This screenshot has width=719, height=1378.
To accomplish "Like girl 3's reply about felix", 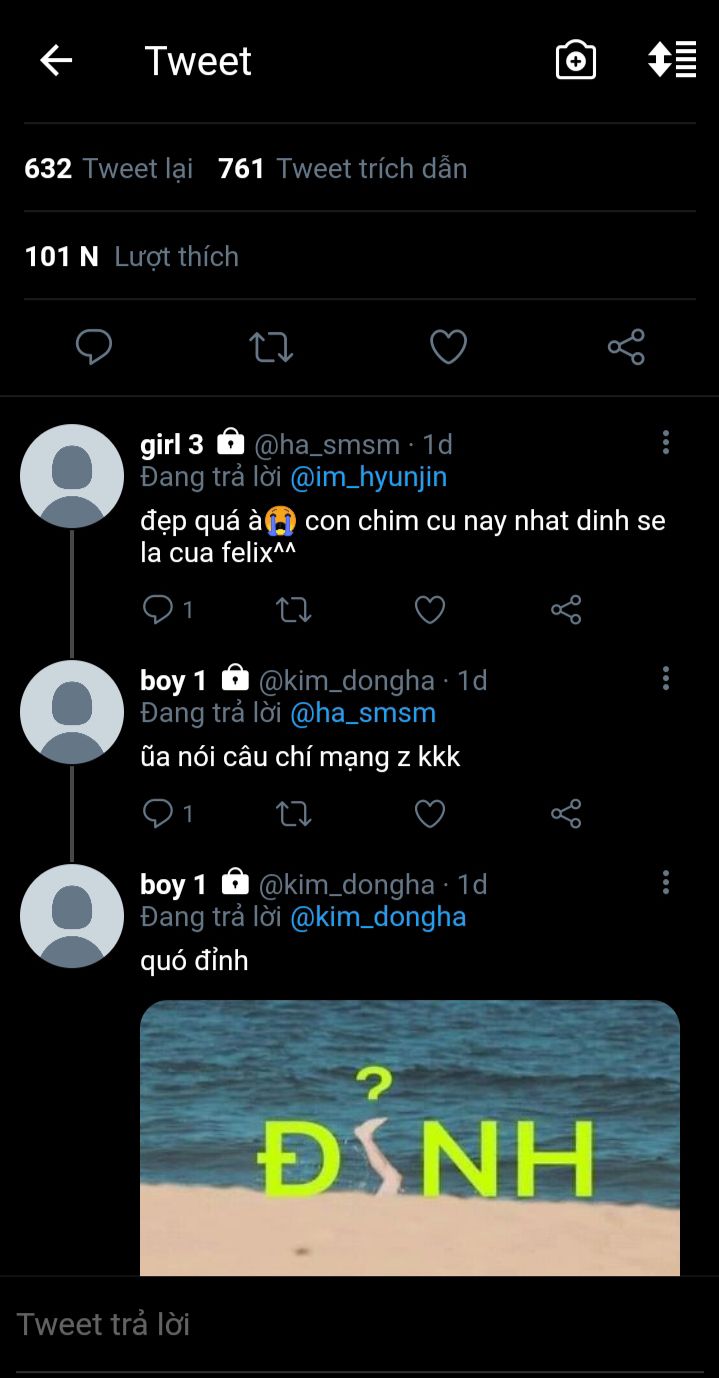I will (x=430, y=610).
